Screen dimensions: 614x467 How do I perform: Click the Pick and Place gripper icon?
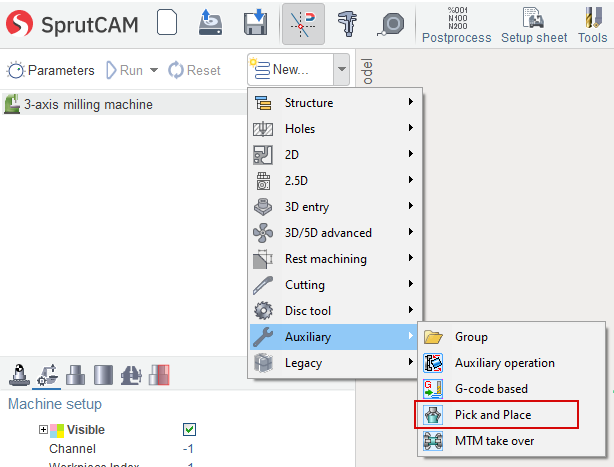(433, 415)
